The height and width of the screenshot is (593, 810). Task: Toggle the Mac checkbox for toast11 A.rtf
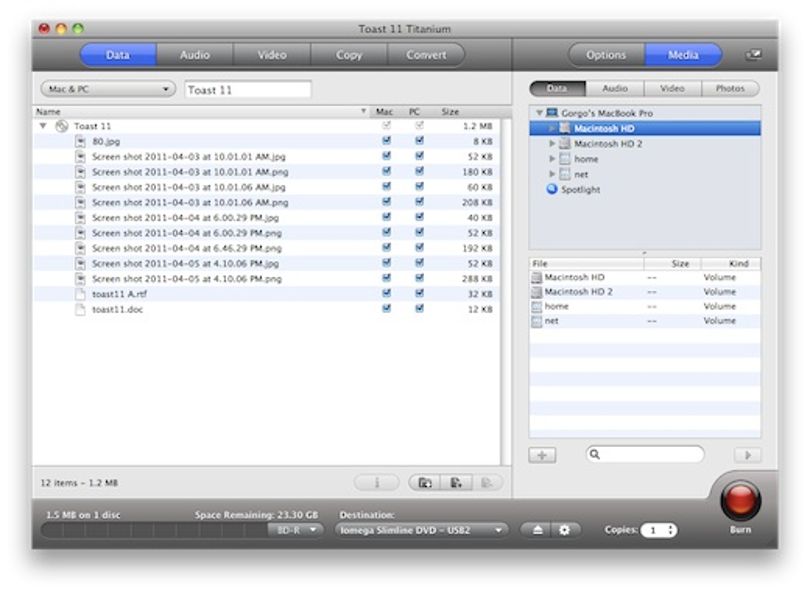tap(386, 293)
